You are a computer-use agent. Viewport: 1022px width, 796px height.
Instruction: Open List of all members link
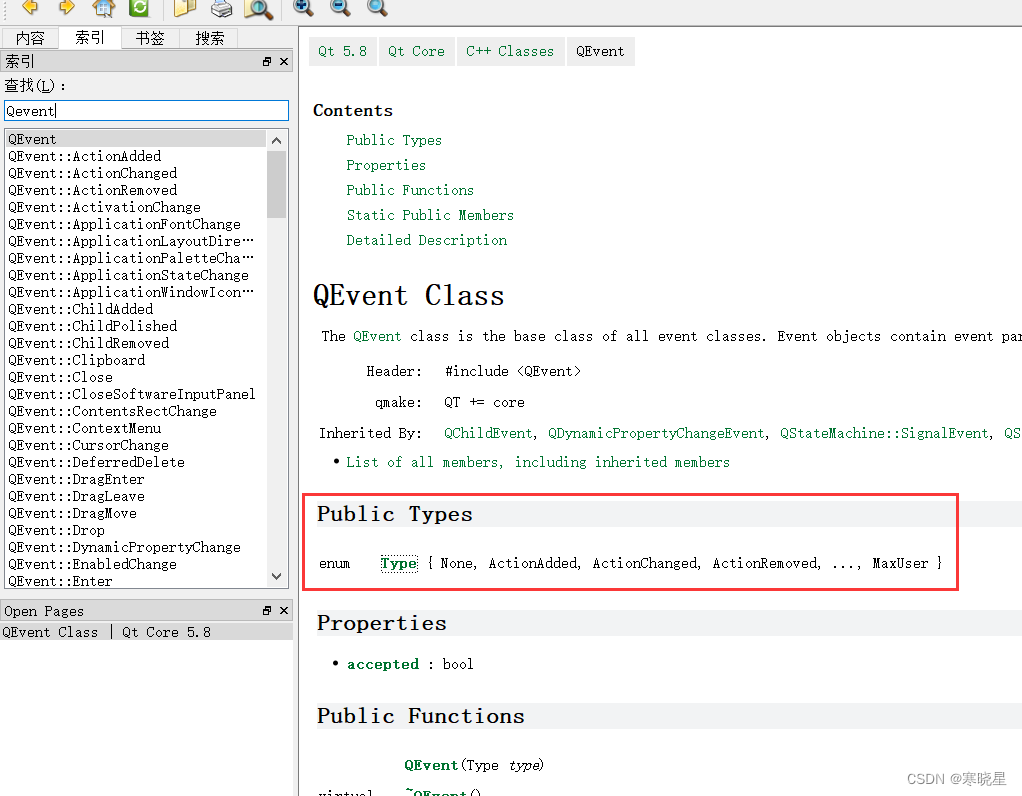[538, 462]
